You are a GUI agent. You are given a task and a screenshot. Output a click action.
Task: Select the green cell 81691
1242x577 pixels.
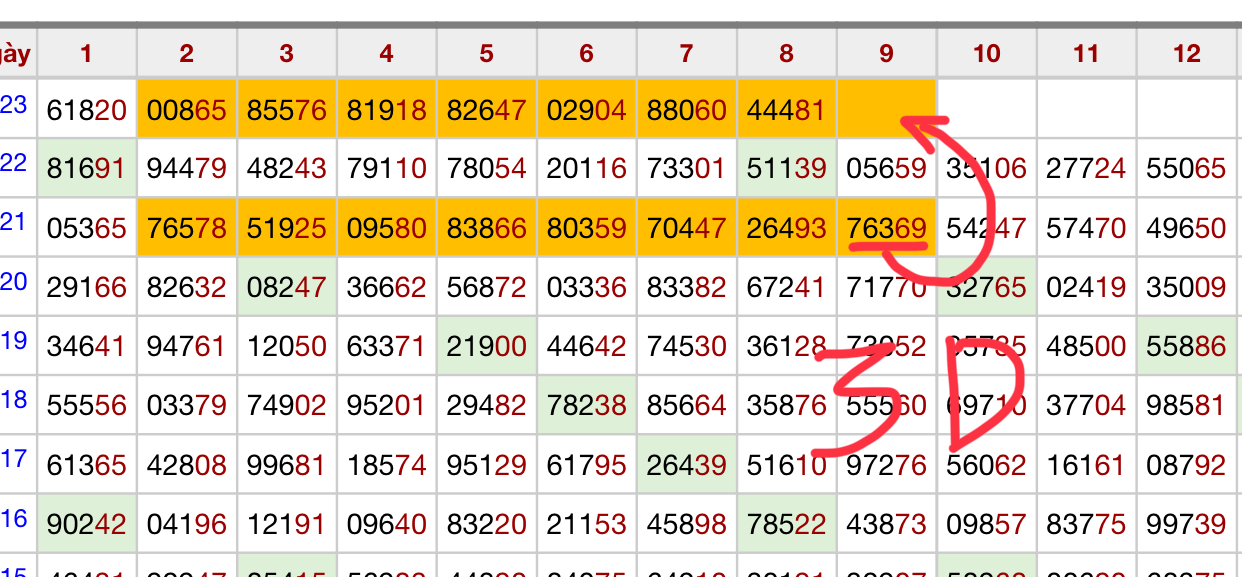(x=86, y=169)
